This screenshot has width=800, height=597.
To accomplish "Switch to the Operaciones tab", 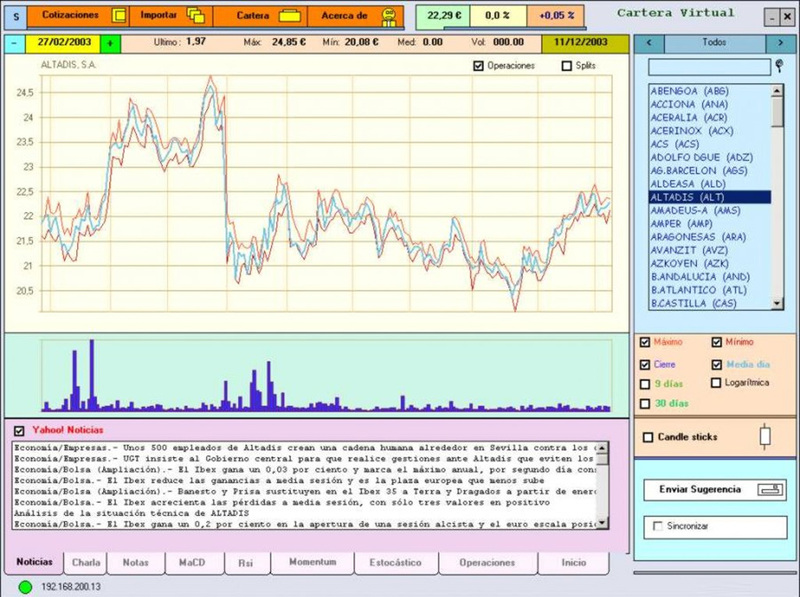I will (487, 563).
